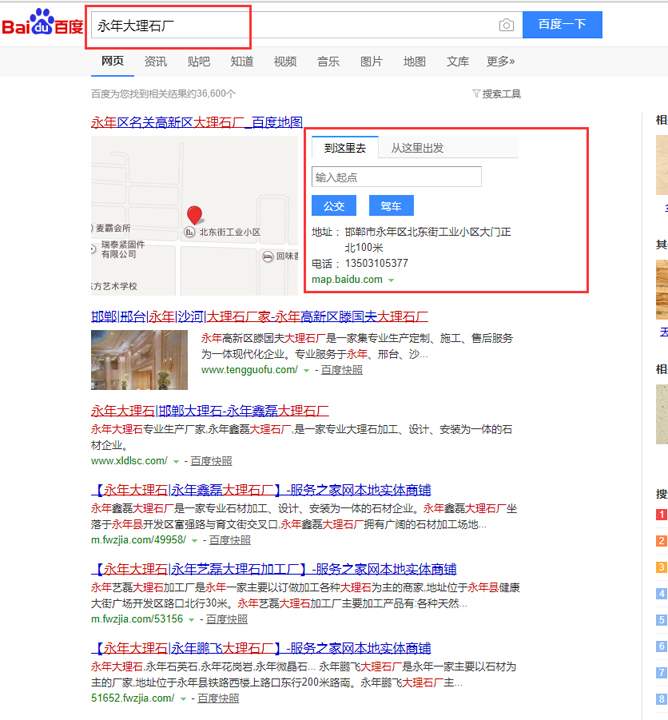The image size is (668, 720).
Task: Click the Baidu logo
Action: (x=42, y=23)
